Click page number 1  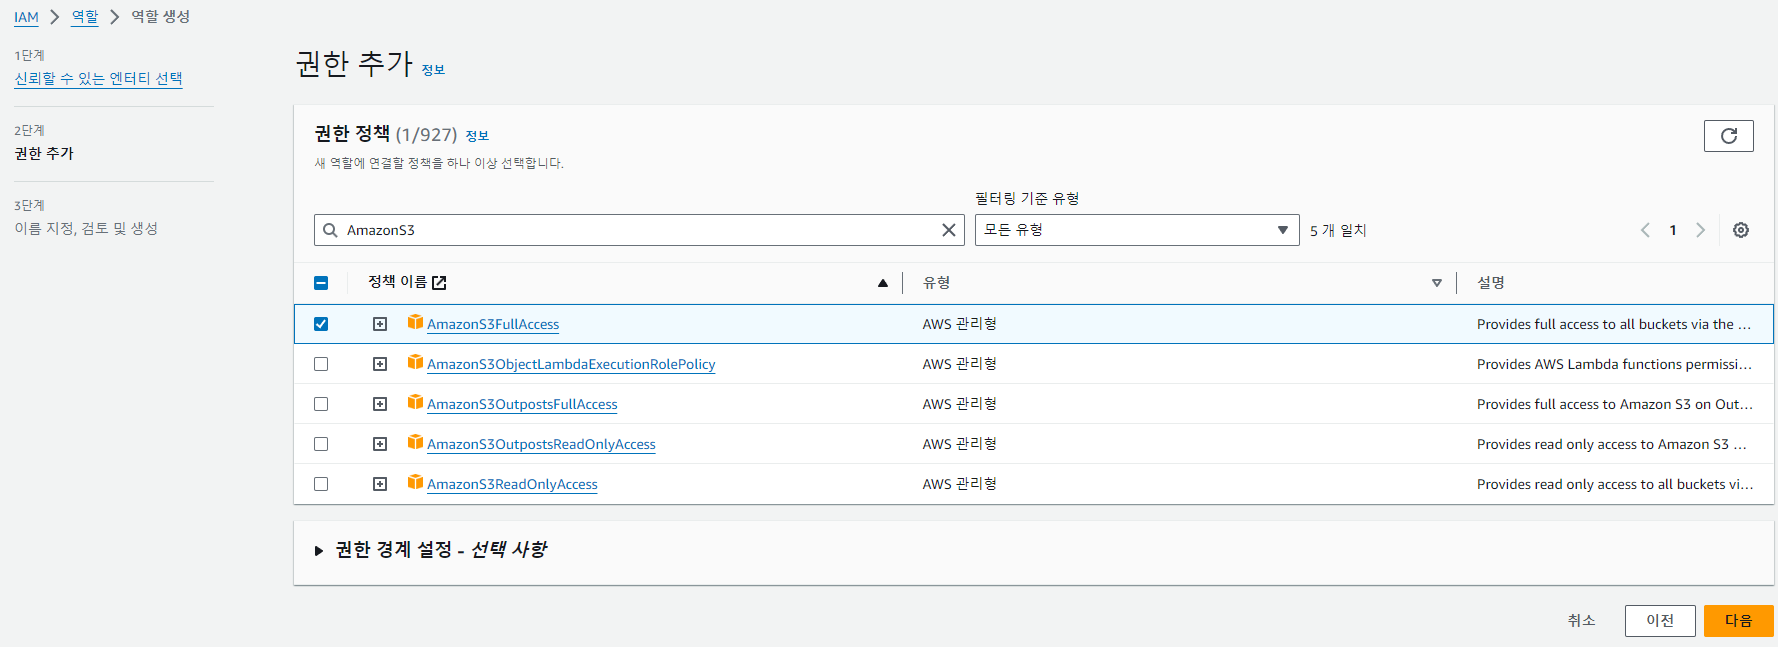coord(1673,230)
